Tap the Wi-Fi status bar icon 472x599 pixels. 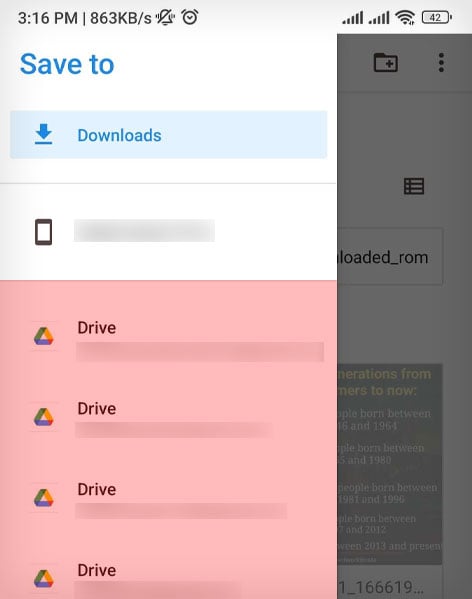(x=405, y=18)
